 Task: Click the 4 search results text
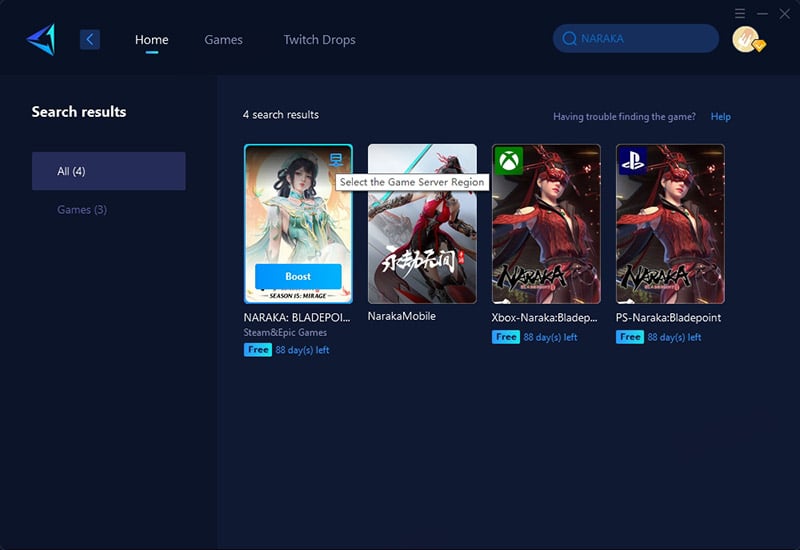click(x=281, y=115)
